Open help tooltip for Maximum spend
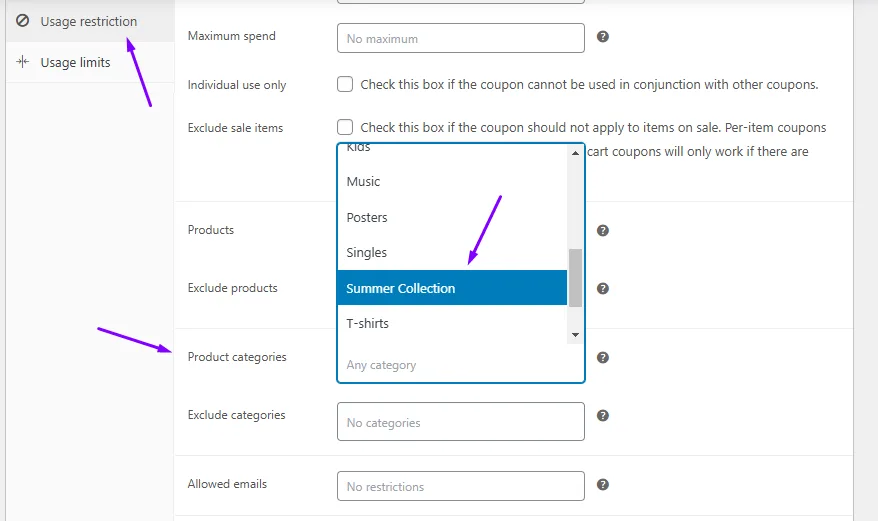Image resolution: width=878 pixels, height=521 pixels. coord(603,36)
